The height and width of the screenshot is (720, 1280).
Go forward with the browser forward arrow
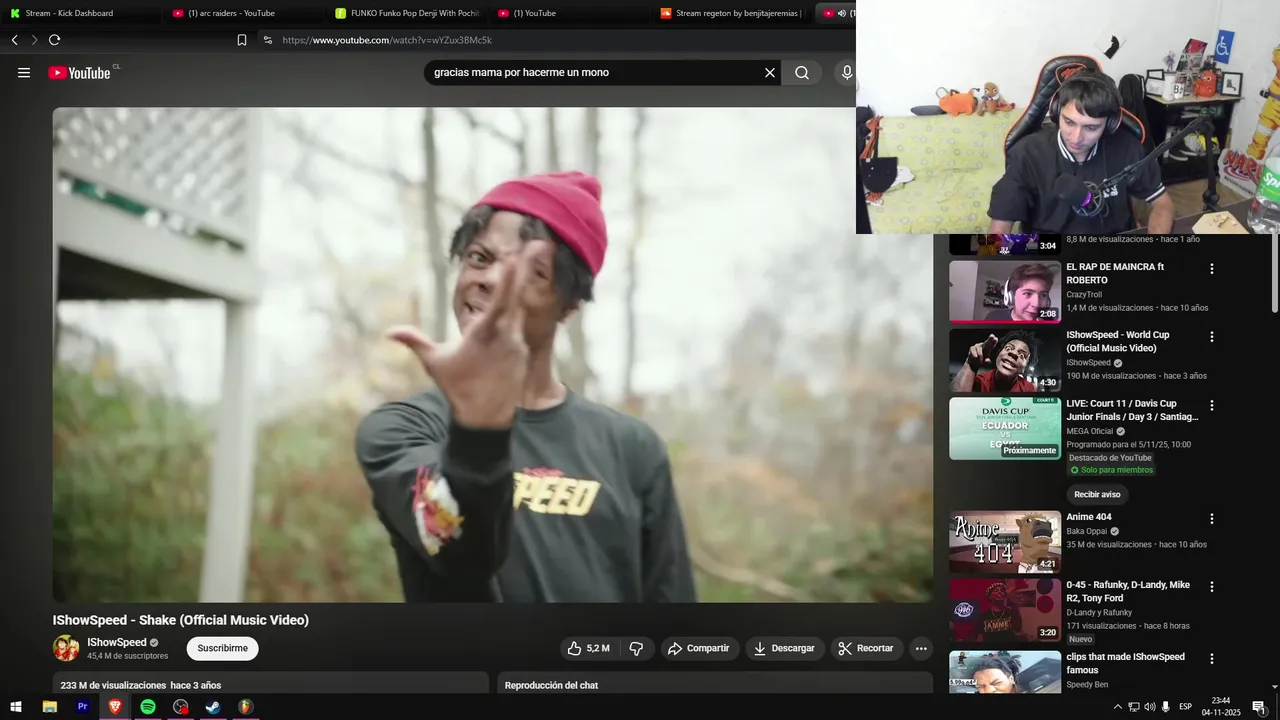coord(34,40)
